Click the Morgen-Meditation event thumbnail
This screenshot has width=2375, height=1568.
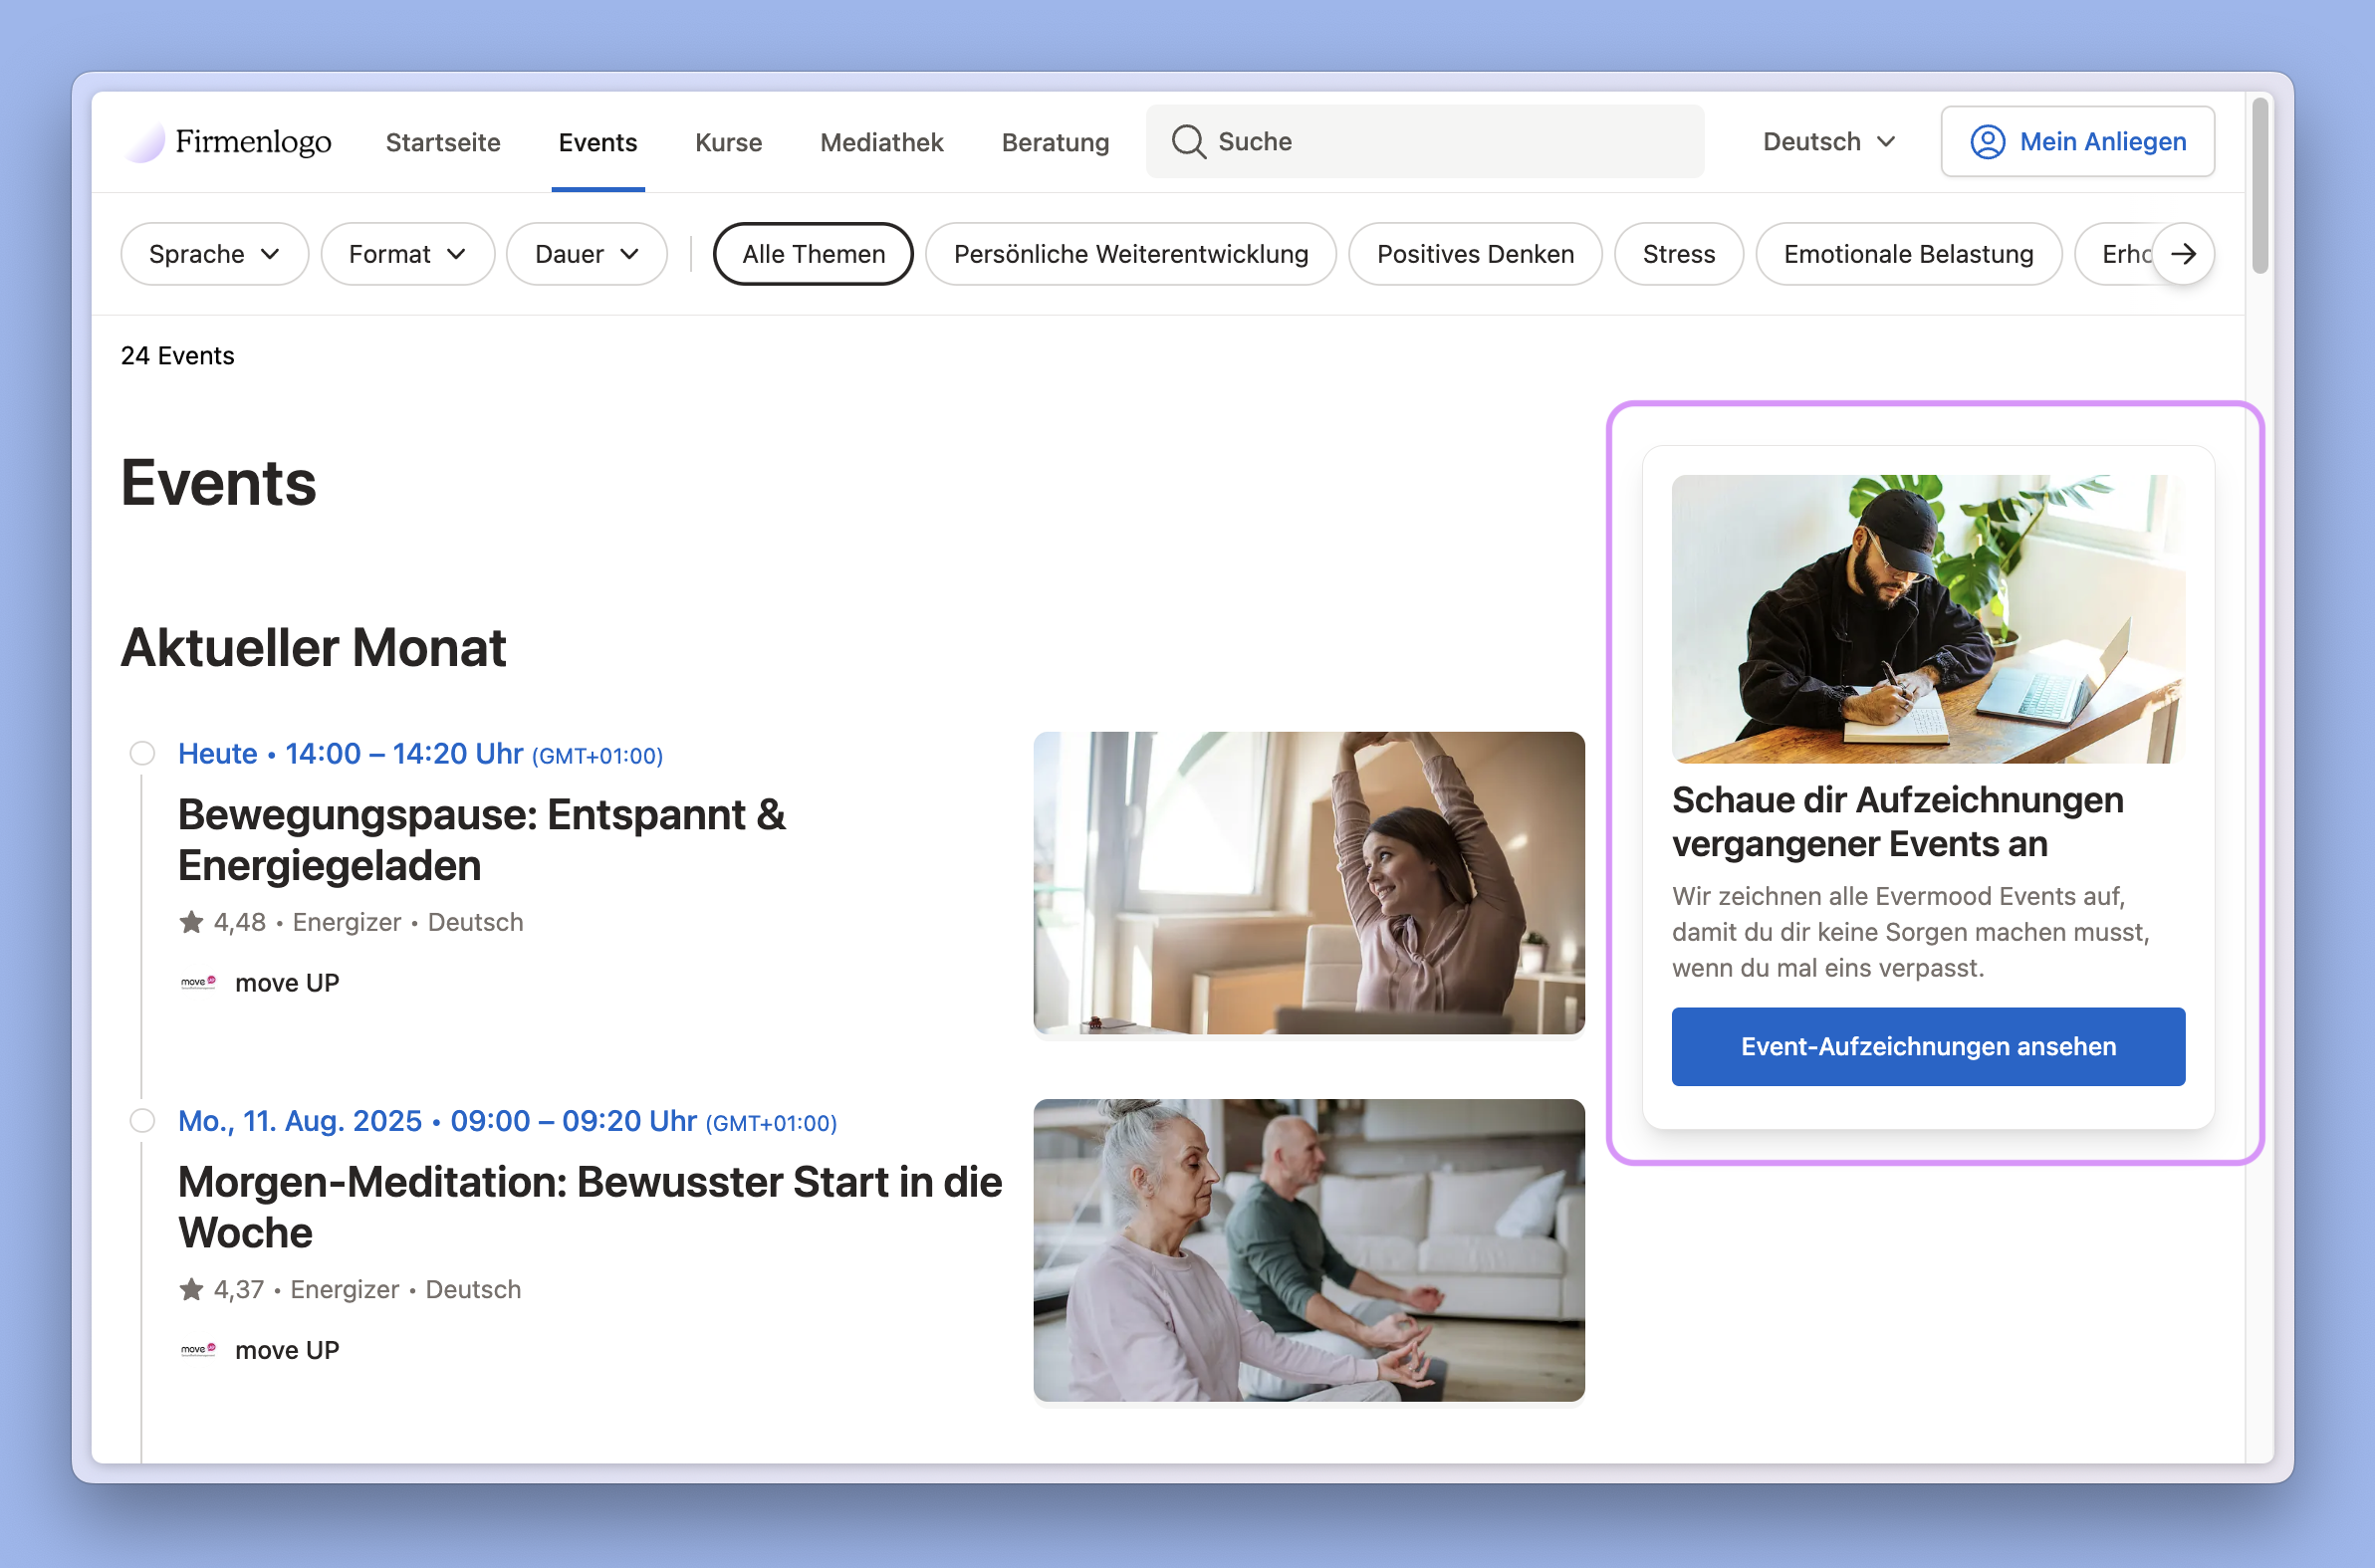1308,1250
